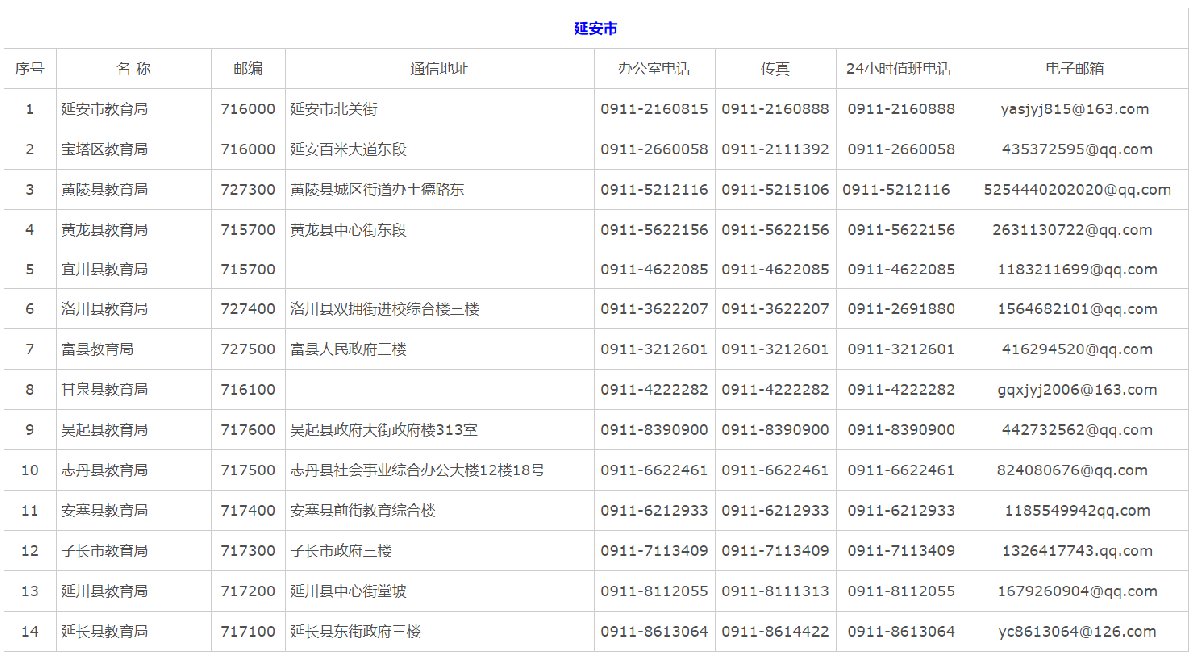Viewport: 1200px width, 662px height.
Task: Click the postal code 717600
Action: [248, 430]
